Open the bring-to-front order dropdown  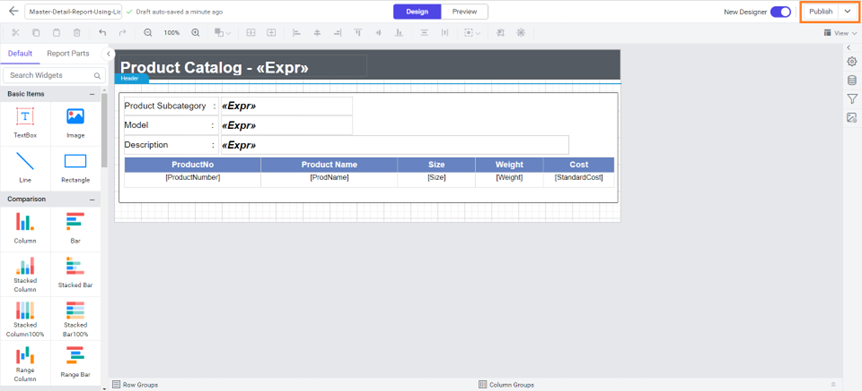[223, 33]
